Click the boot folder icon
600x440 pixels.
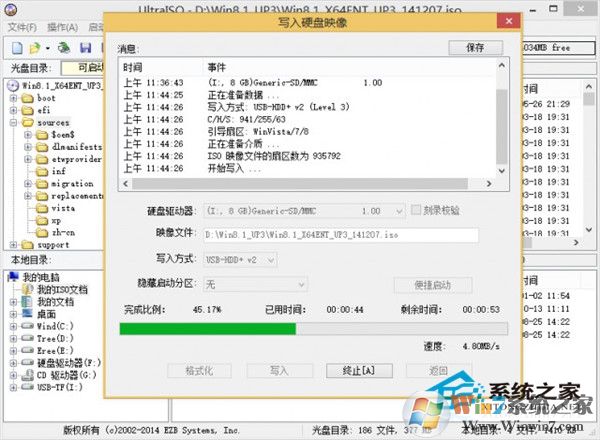coord(28,98)
